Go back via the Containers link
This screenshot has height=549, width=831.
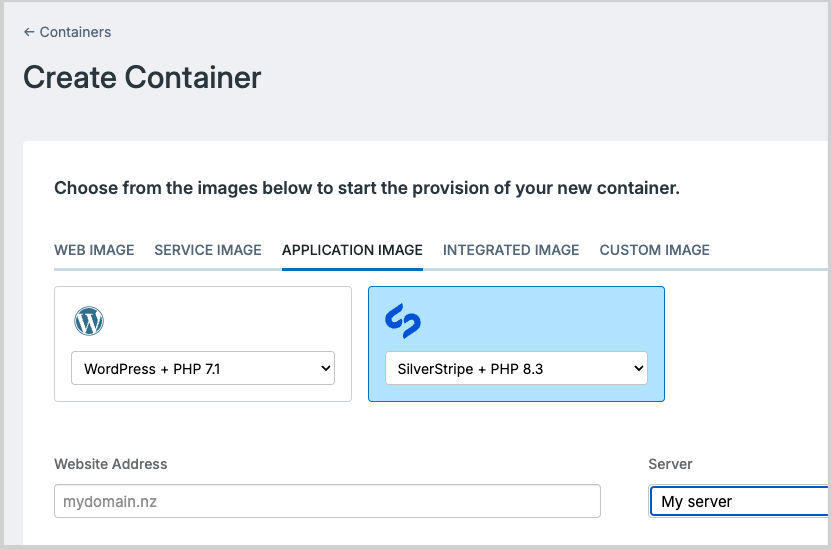point(75,32)
